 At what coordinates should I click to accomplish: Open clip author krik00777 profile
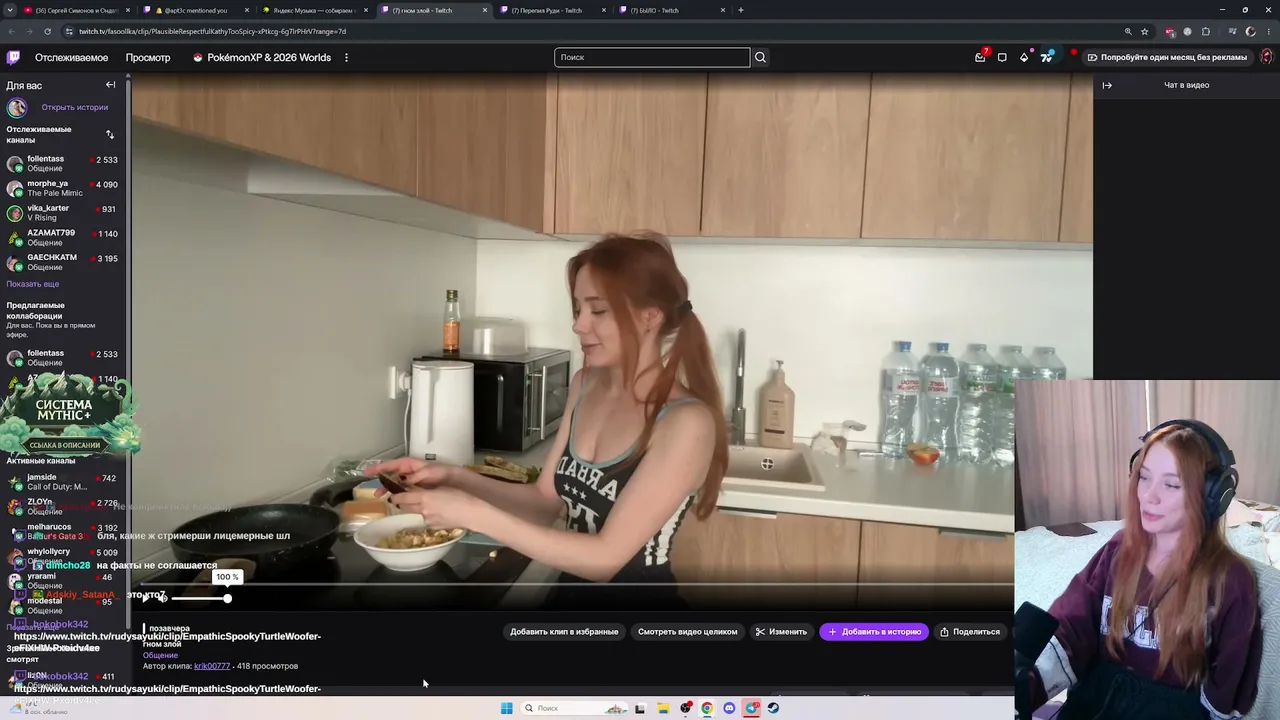(212, 666)
